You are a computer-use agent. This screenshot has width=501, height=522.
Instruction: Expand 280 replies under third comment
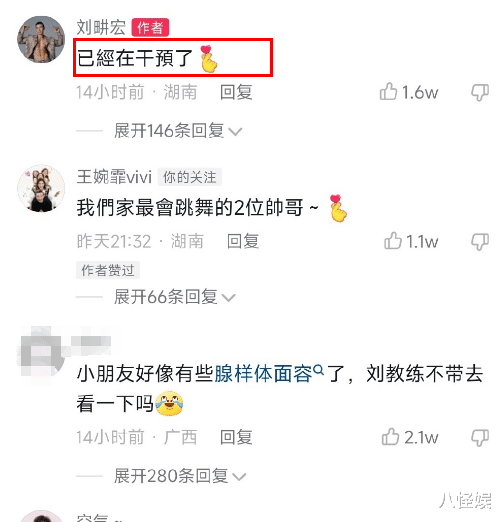(179, 476)
